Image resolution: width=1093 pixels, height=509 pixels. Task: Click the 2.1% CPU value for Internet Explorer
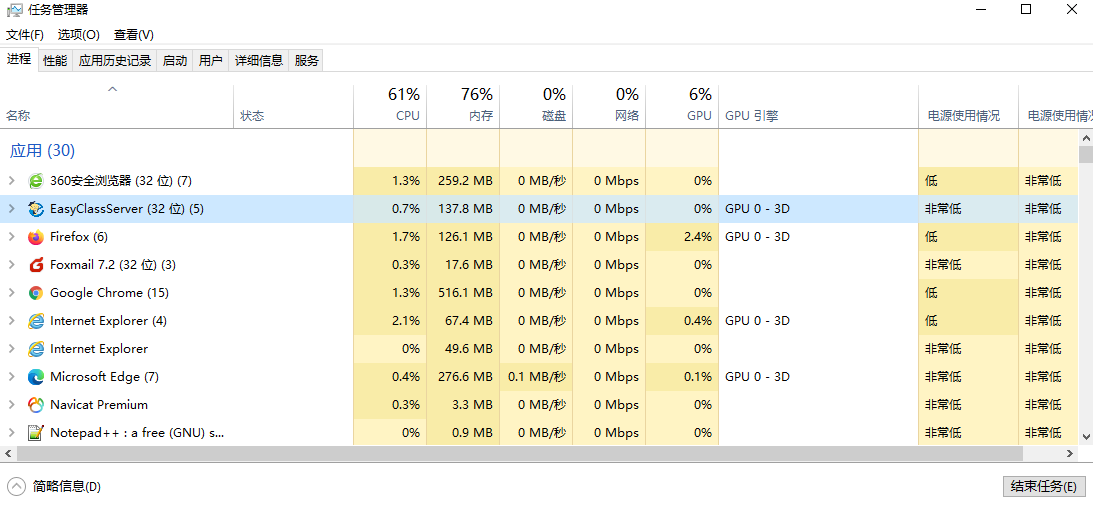(406, 321)
